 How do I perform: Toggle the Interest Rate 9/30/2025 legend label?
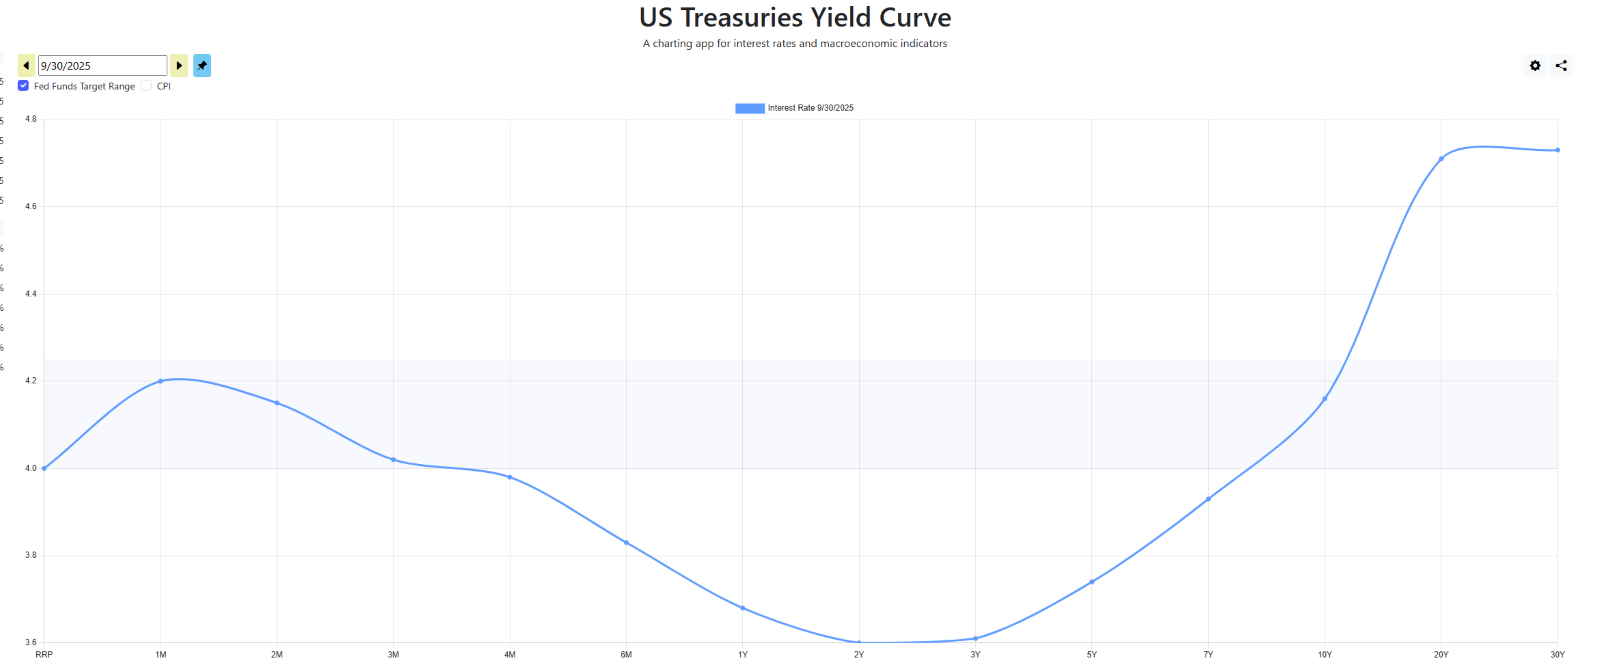tap(810, 108)
